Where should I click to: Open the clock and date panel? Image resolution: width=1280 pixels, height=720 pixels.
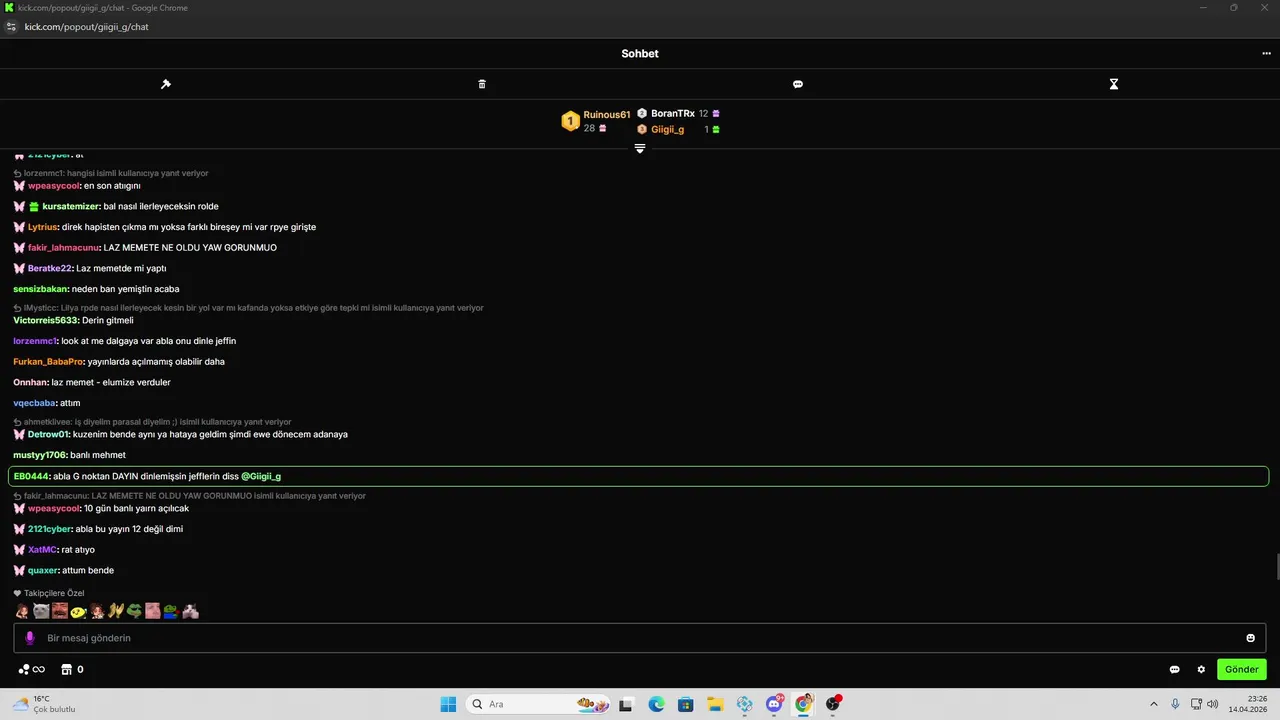pos(1249,704)
